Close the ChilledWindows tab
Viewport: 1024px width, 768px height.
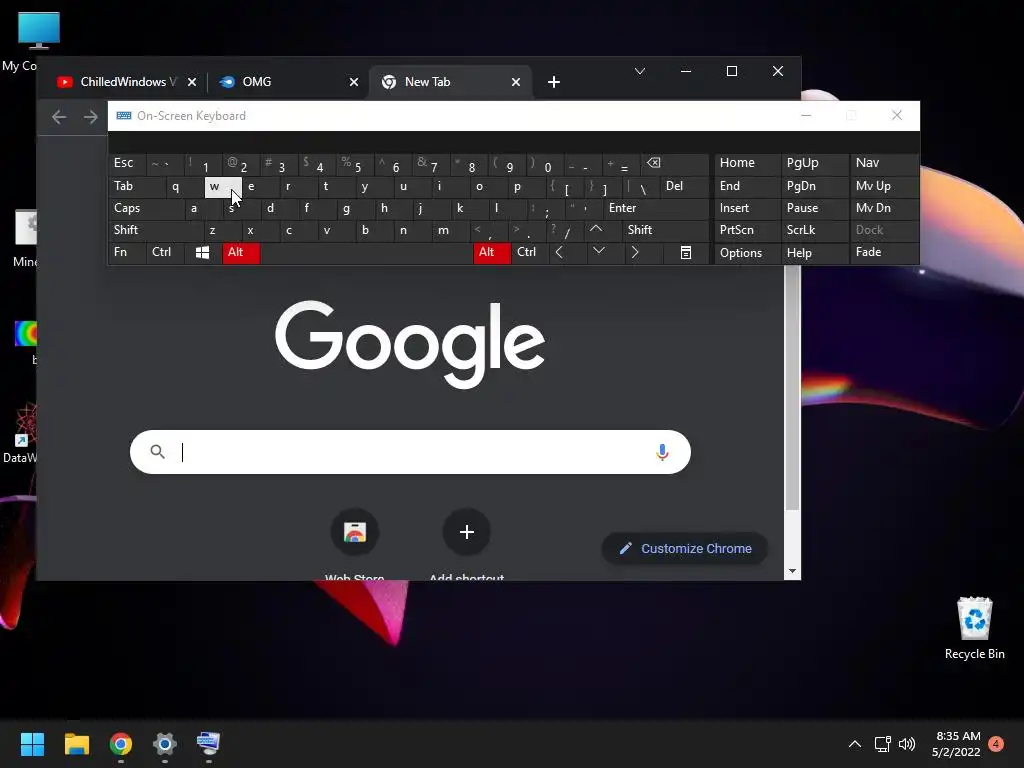point(192,82)
